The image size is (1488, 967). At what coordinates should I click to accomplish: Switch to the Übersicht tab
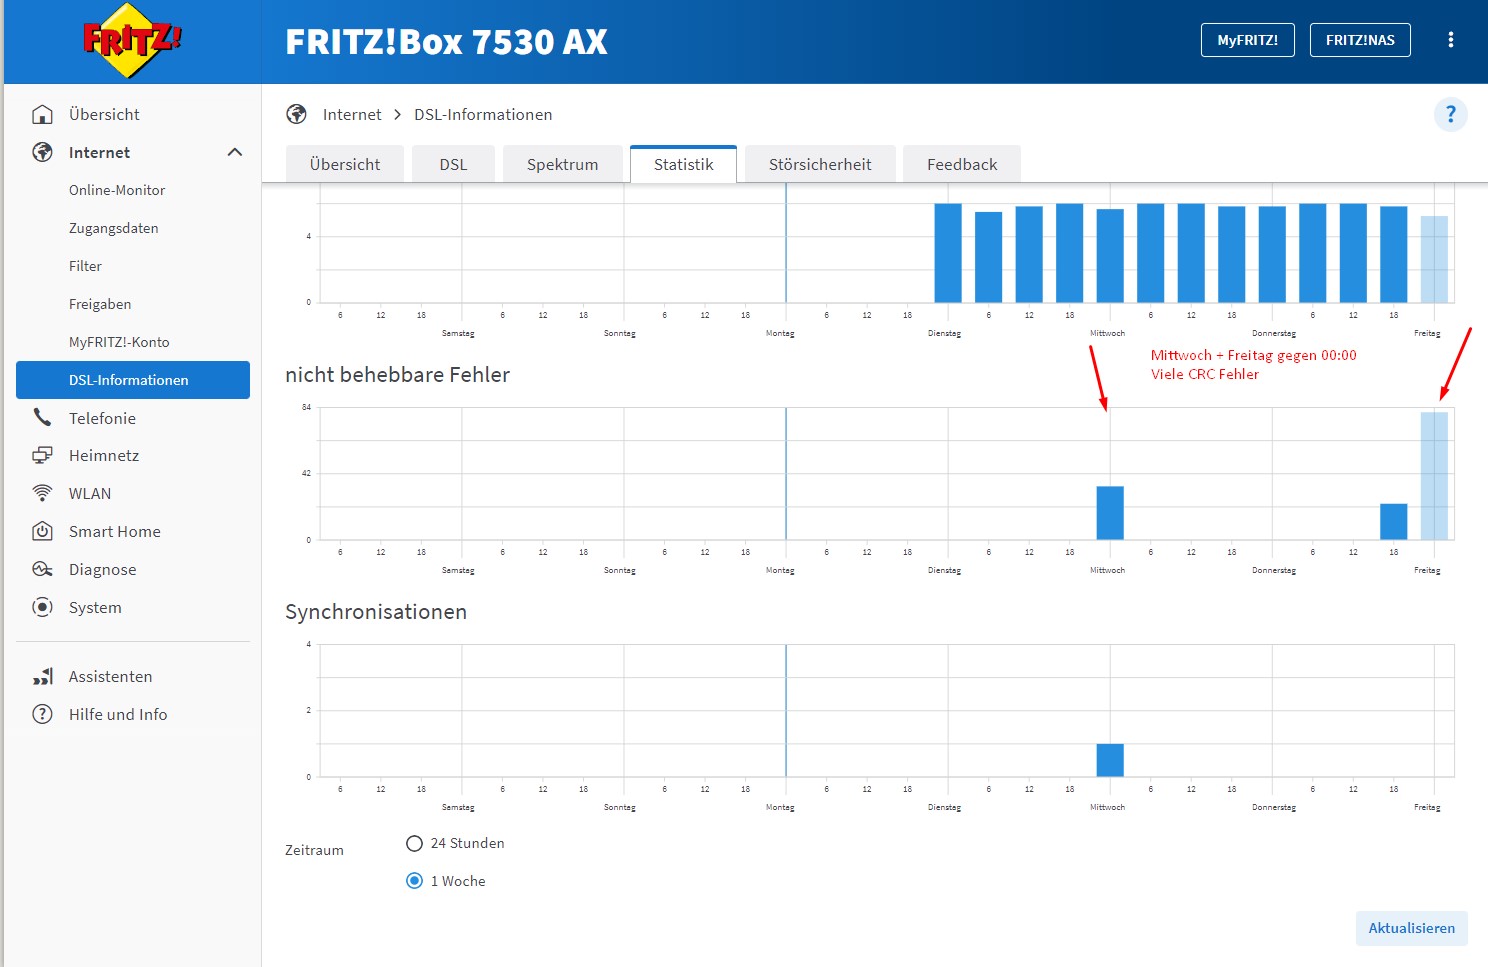[x=345, y=164]
